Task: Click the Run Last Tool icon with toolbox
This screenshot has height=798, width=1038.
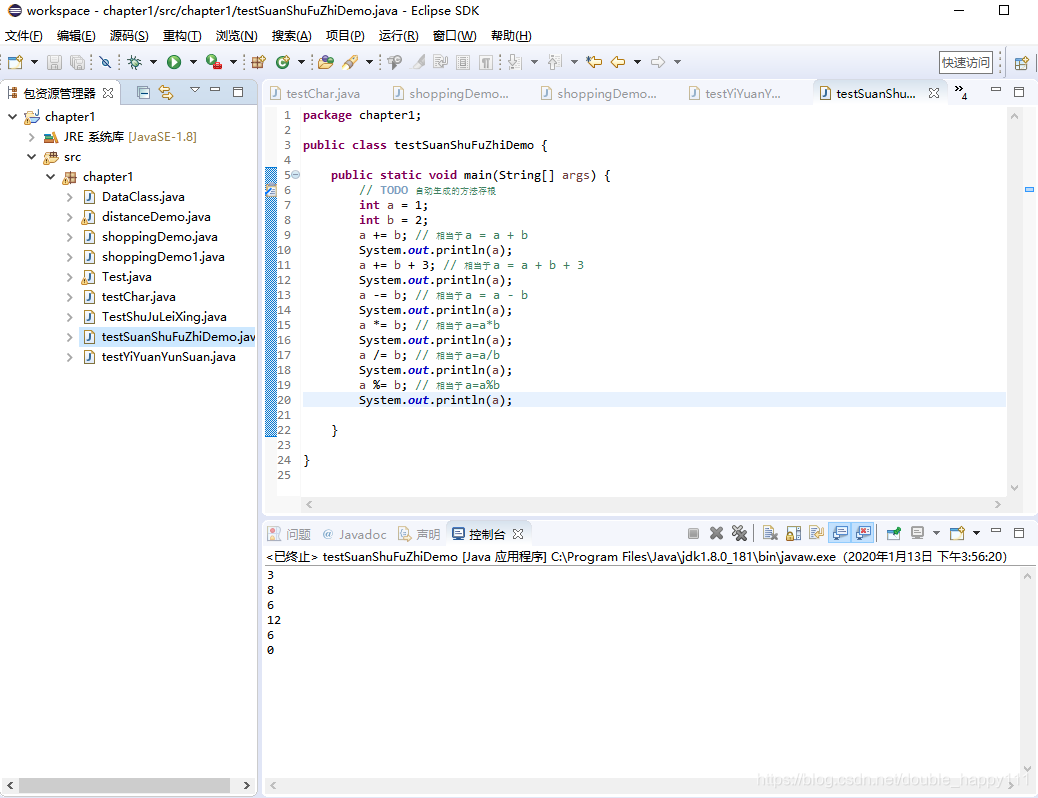Action: (x=213, y=62)
